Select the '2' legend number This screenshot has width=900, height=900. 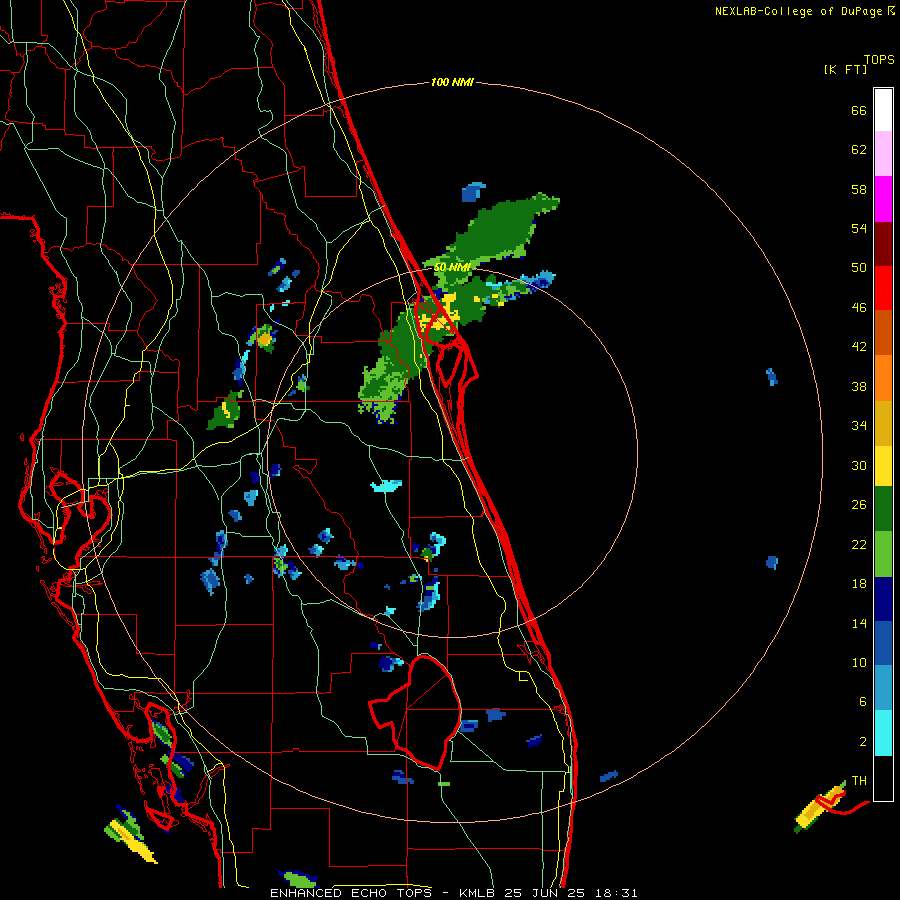click(863, 742)
